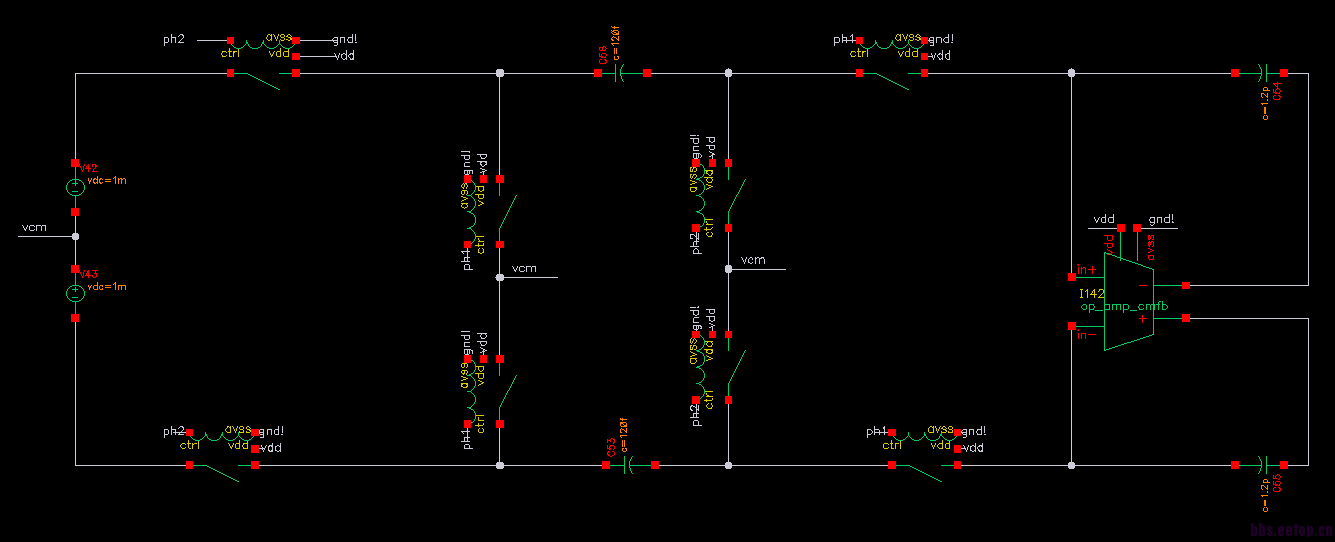Click the gnd! label on V42's ph2 switch

[x=344, y=39]
